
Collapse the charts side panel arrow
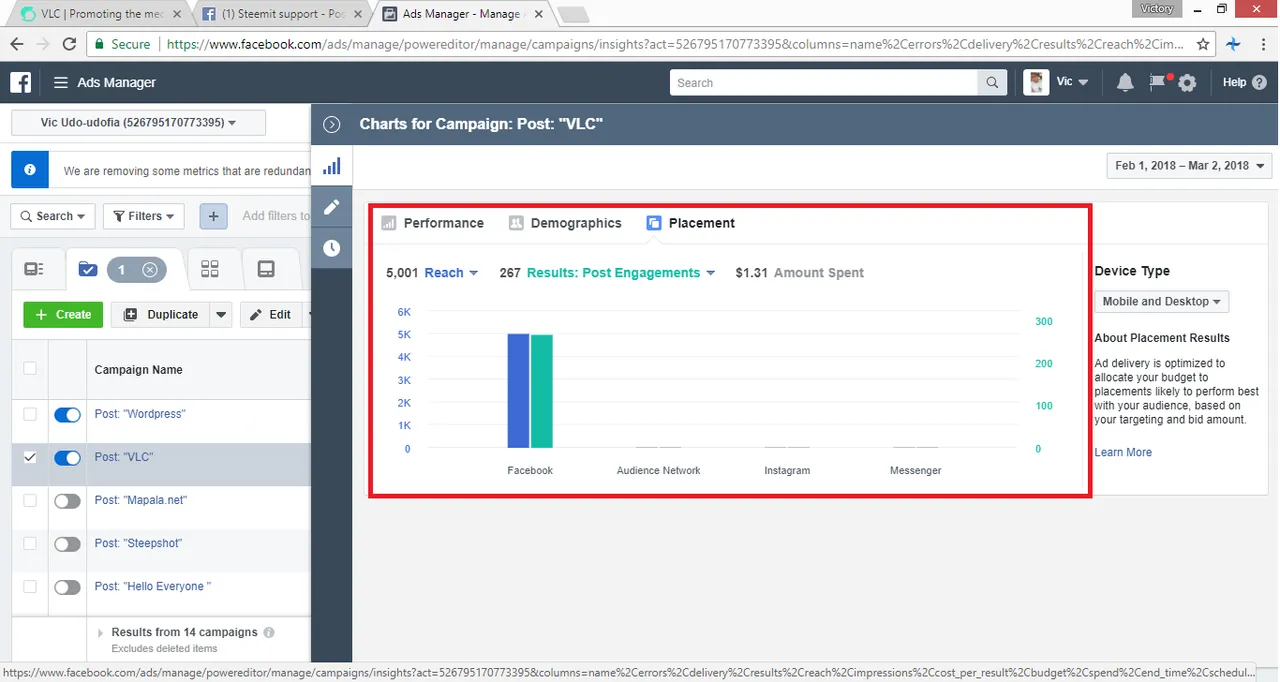pos(332,125)
